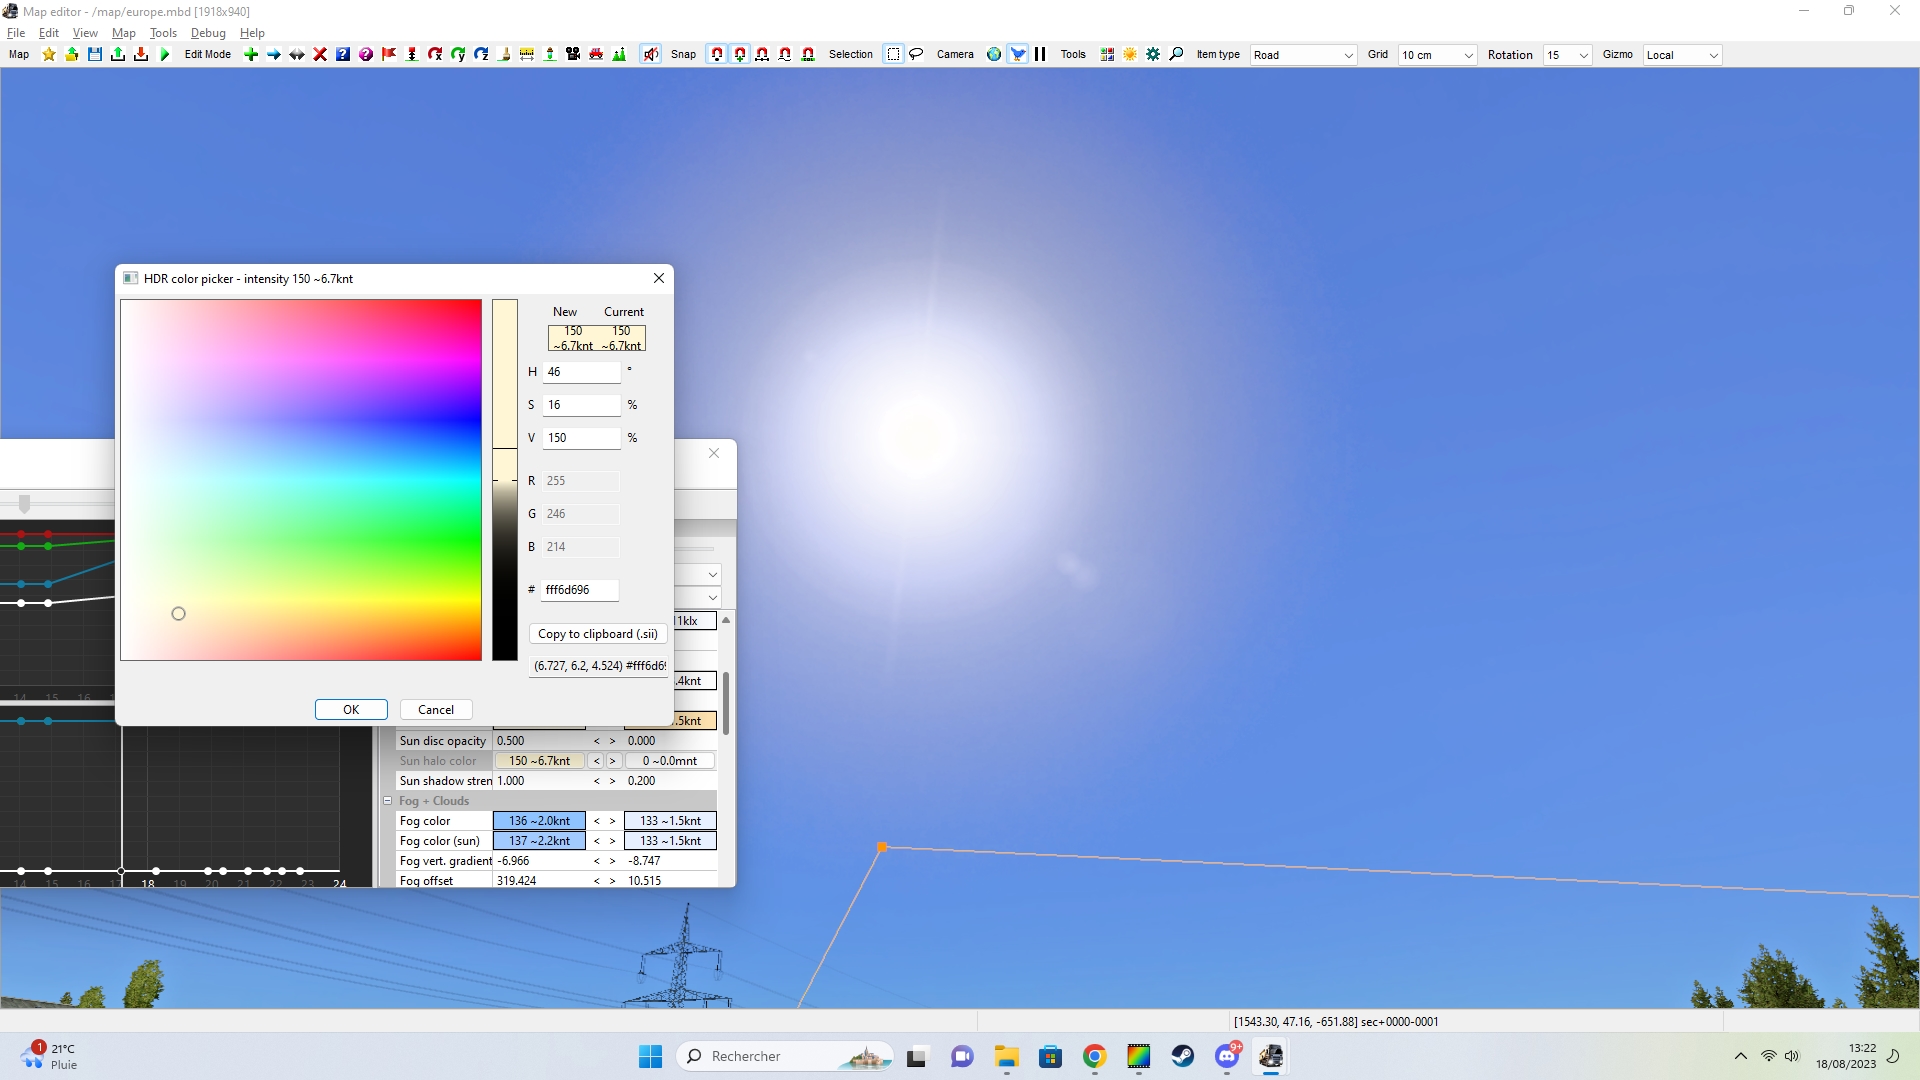Viewport: 1920px width, 1080px height.
Task: Toggle the muted speaker sound icon
Action: click(651, 55)
